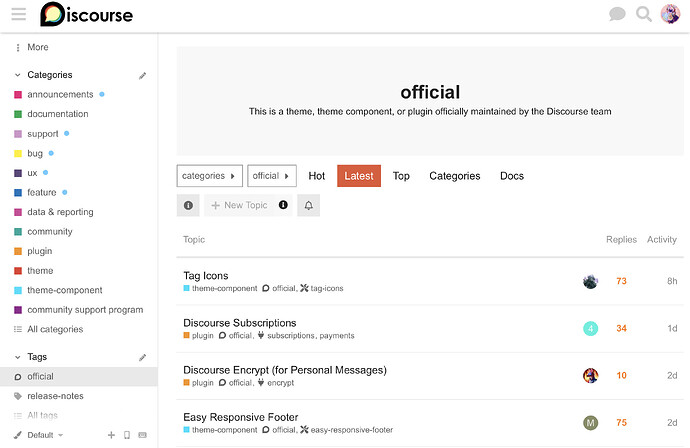Image resolution: width=690 pixels, height=448 pixels.
Task: Open the official tag filter dropdown
Action: (272, 176)
